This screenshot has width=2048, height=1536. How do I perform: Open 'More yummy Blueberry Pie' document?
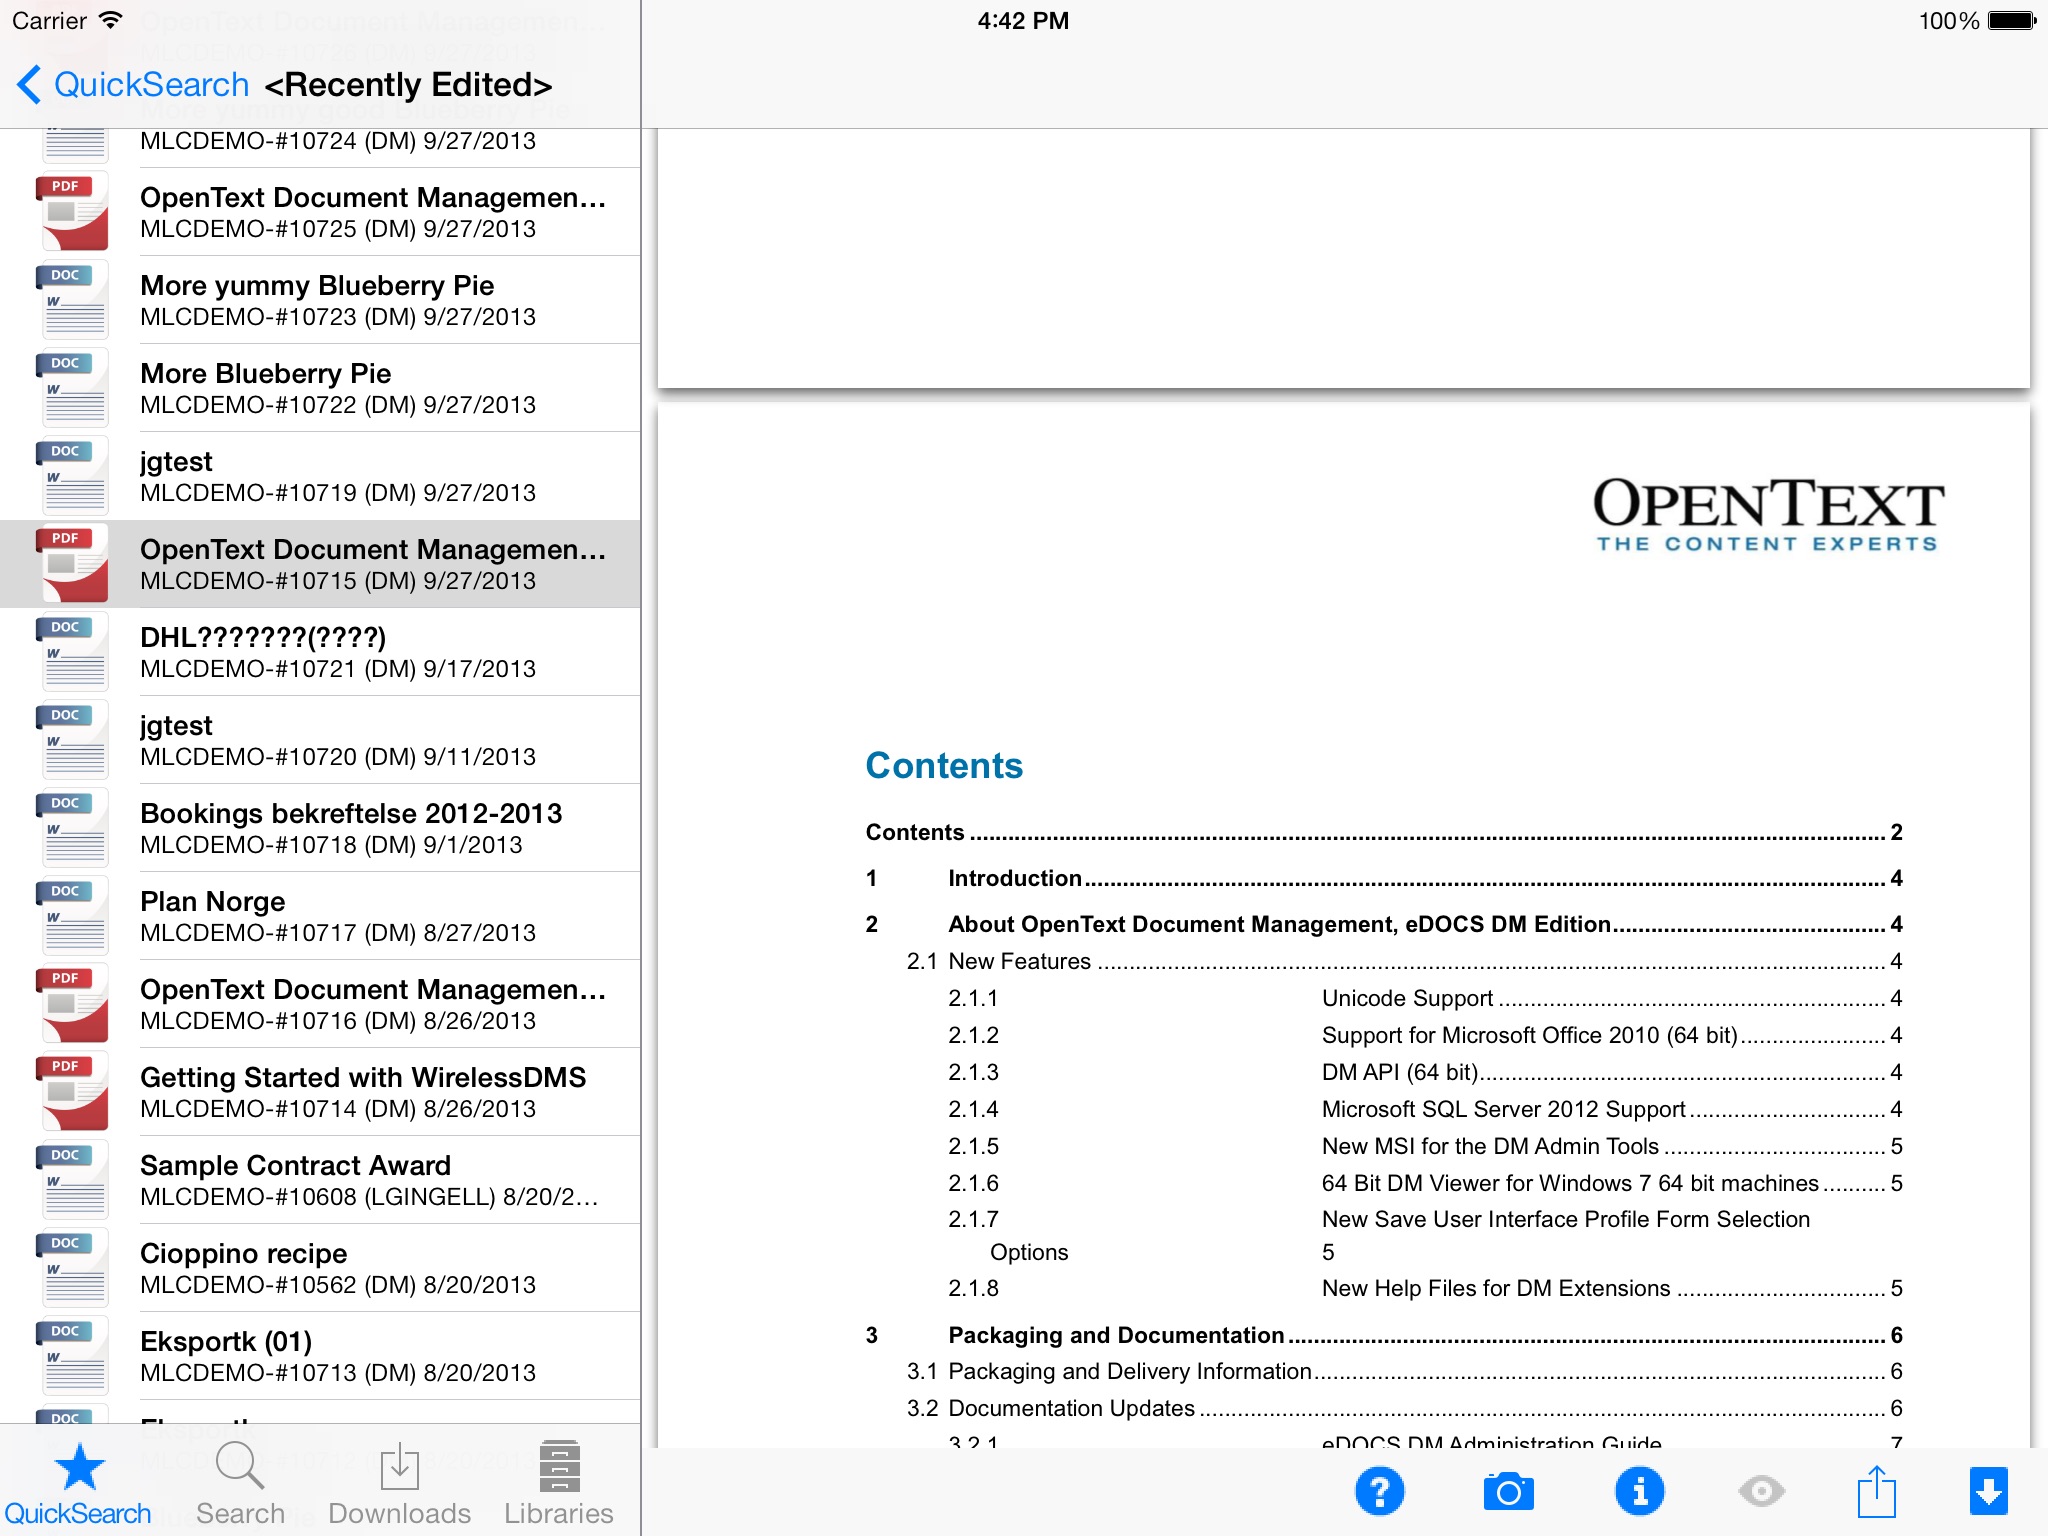coord(320,300)
